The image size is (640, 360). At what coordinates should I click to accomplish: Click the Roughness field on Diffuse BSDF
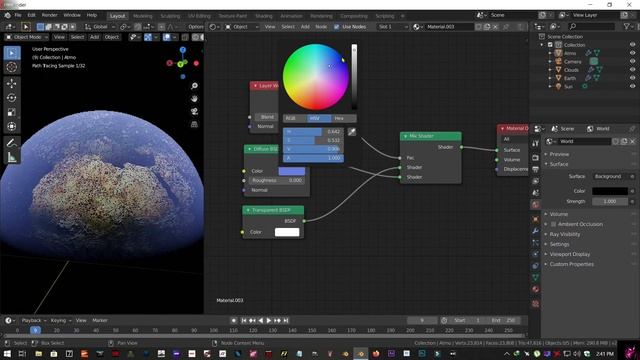click(277, 180)
